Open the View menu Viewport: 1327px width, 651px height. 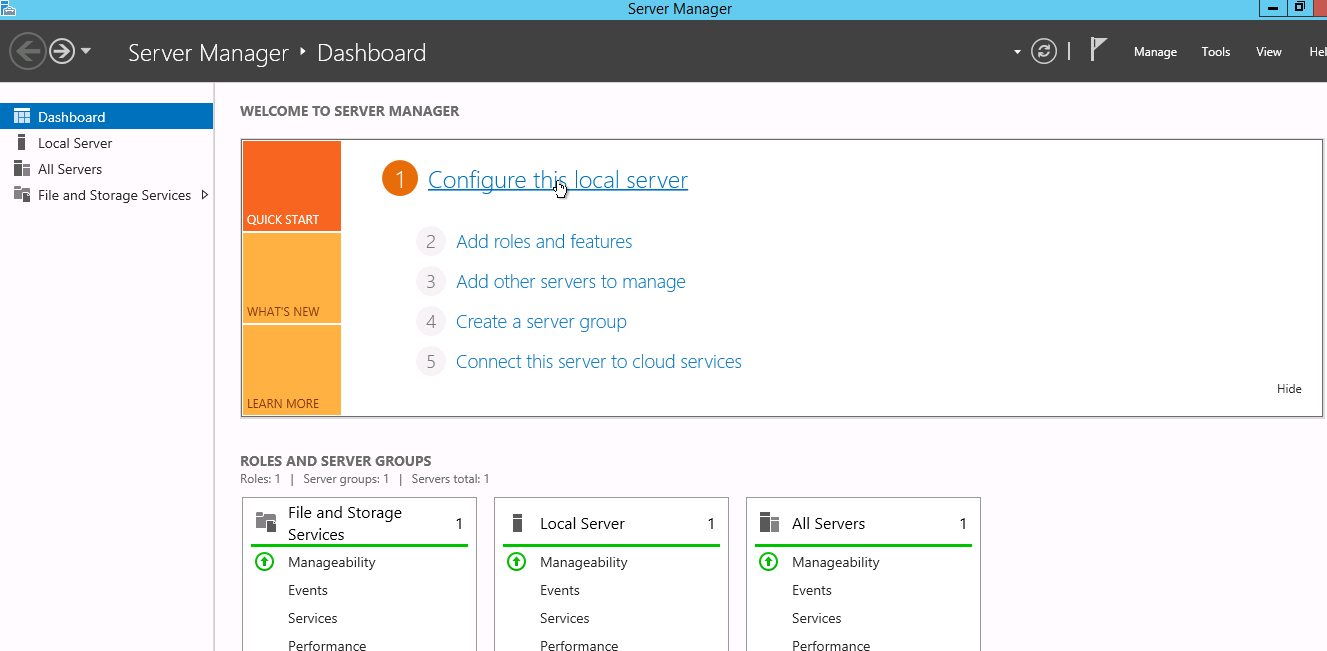tap(1269, 52)
